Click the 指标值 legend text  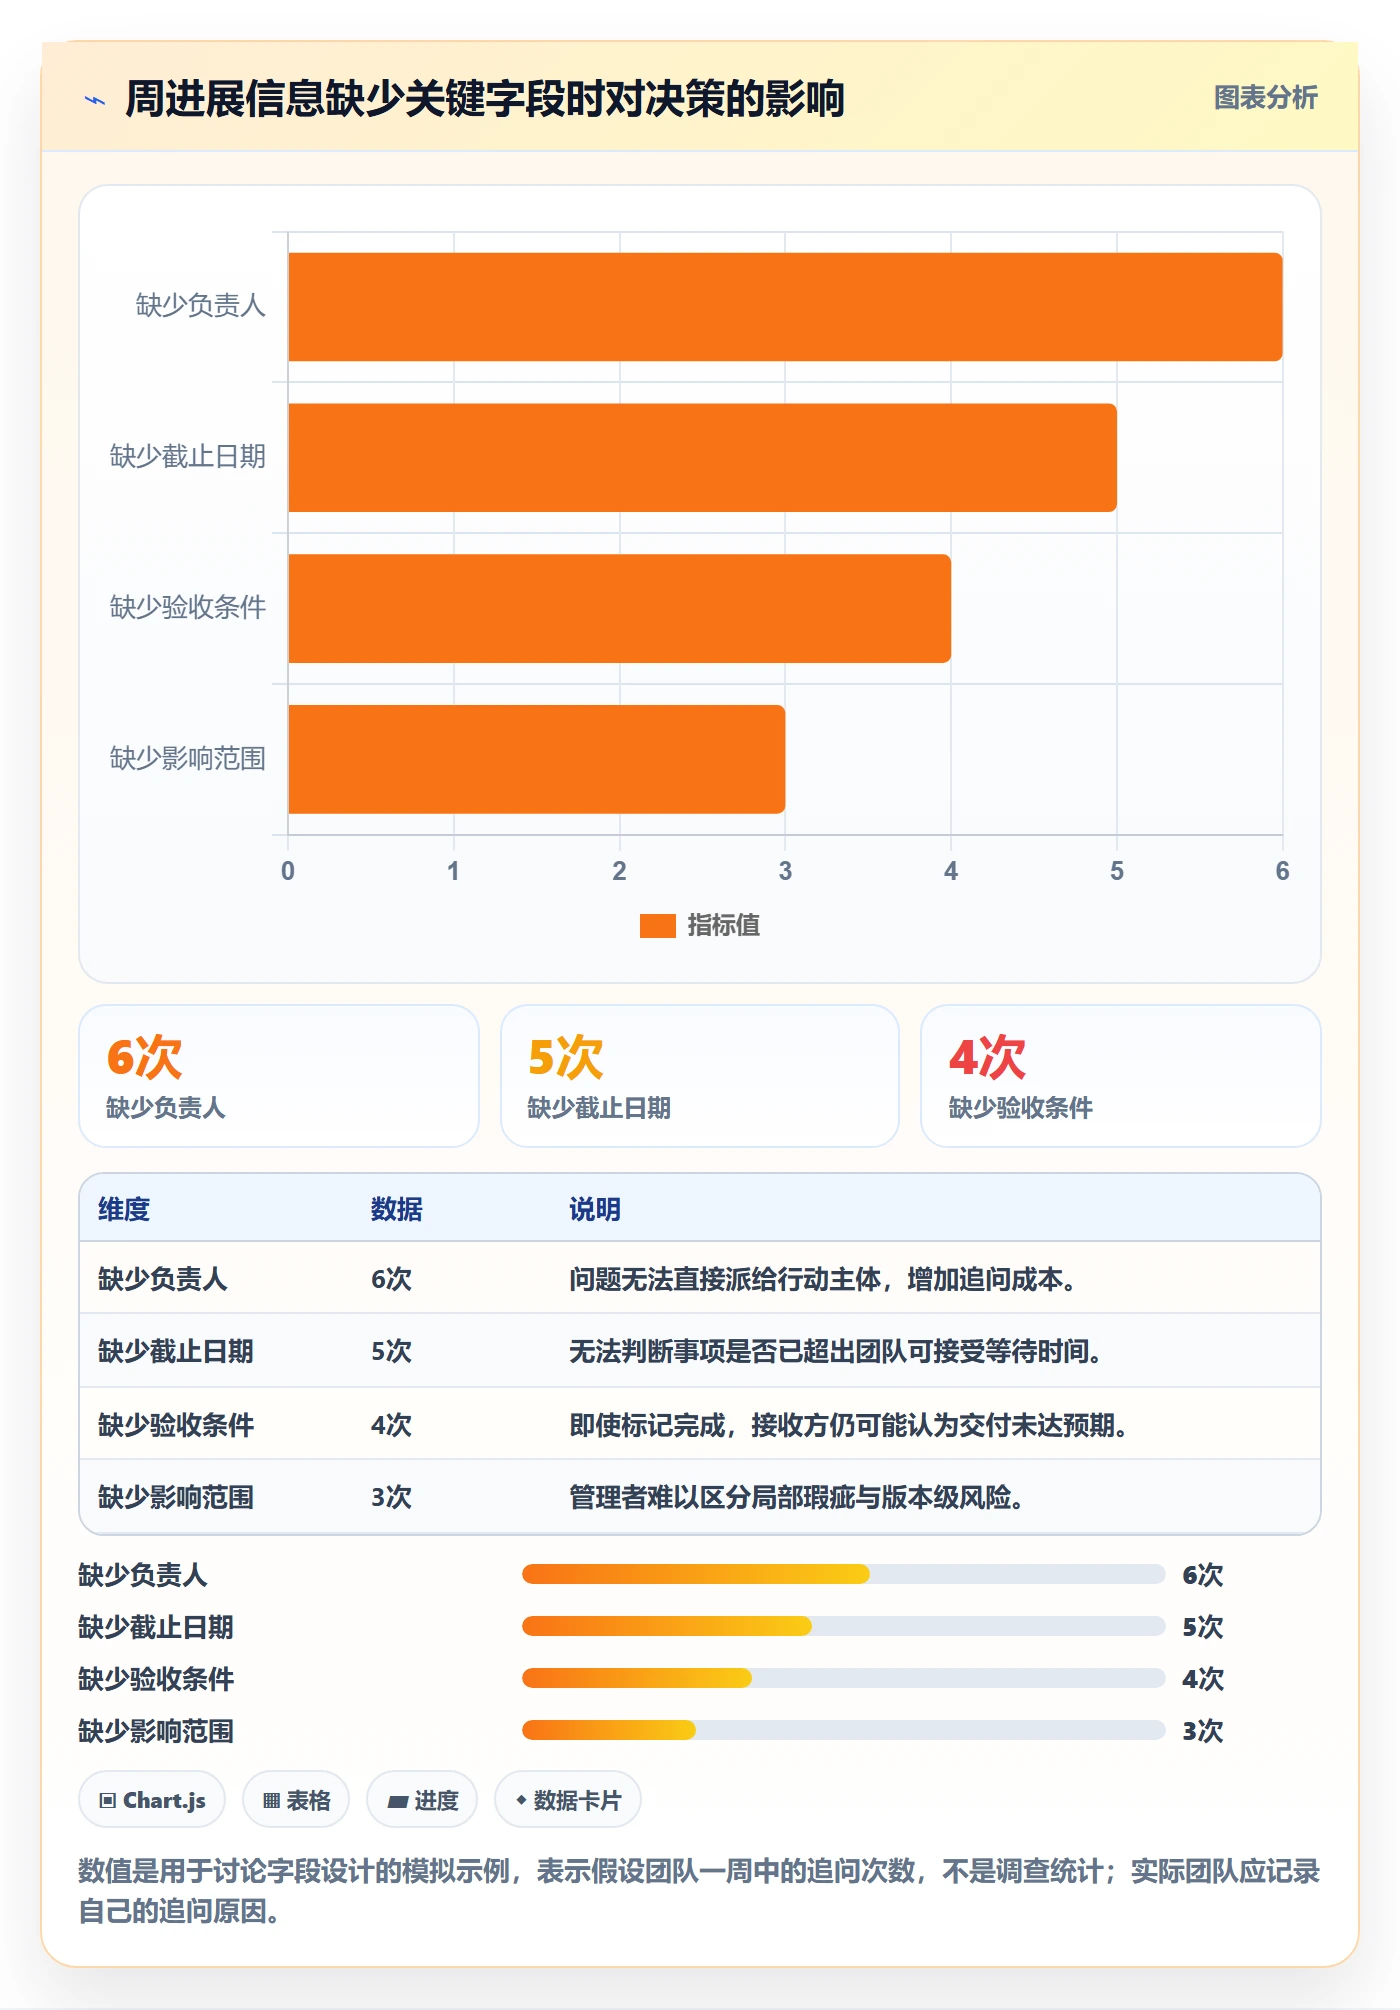point(723,926)
